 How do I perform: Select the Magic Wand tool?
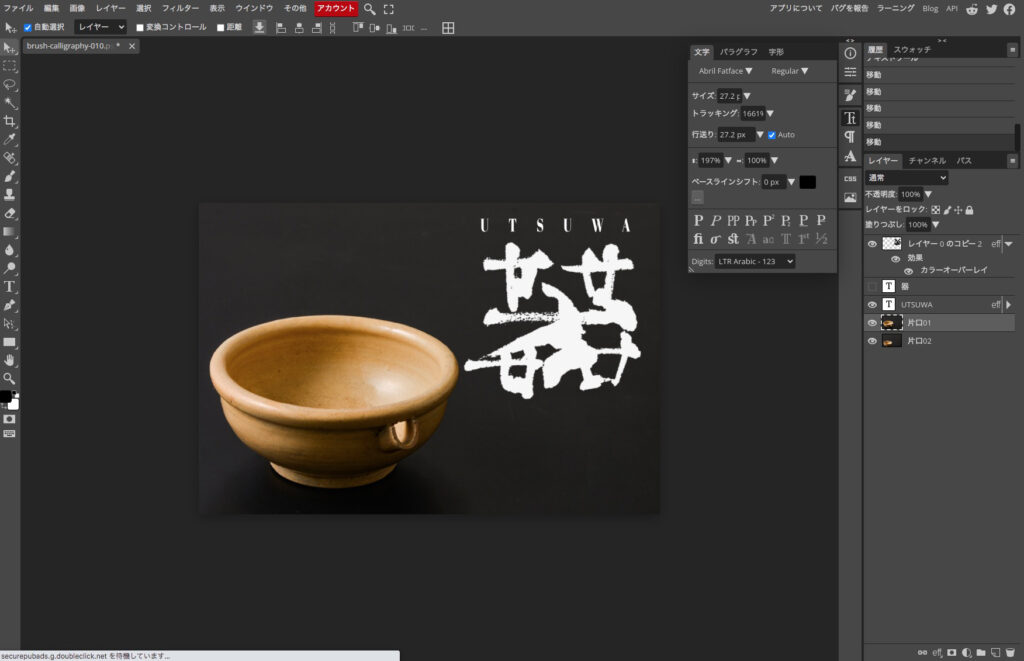[x=10, y=103]
